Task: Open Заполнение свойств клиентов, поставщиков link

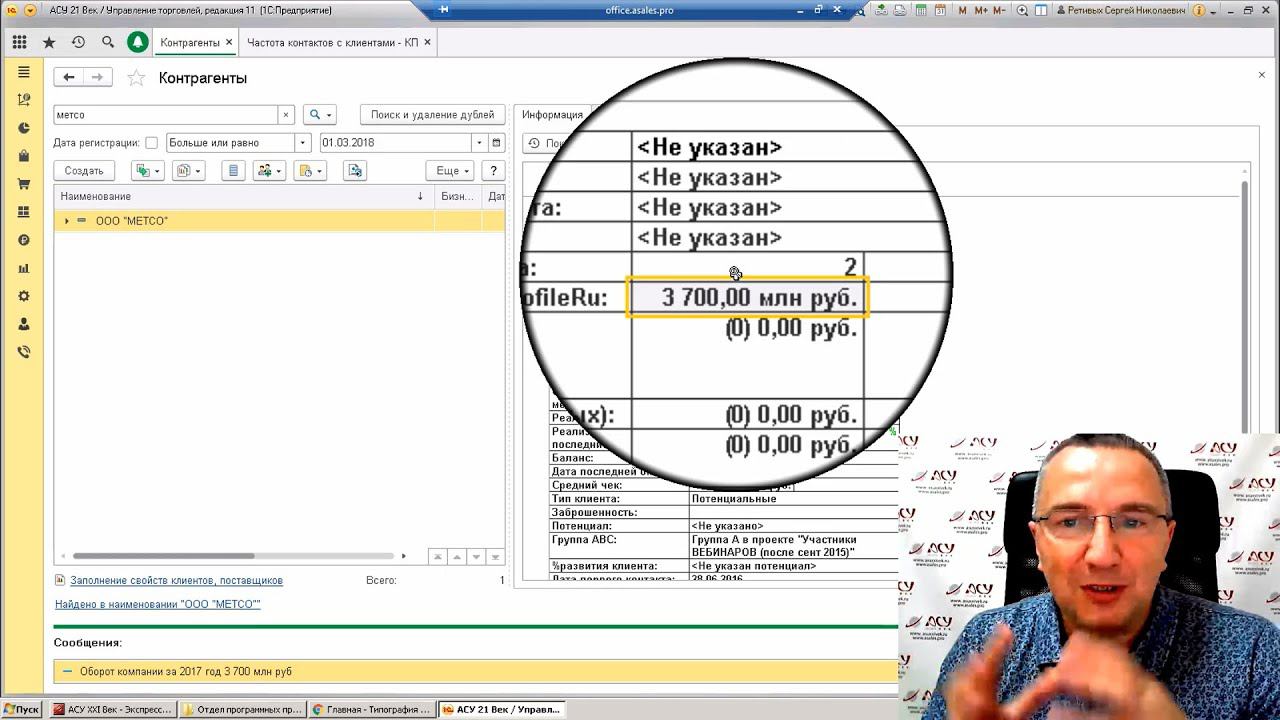Action: (176, 580)
